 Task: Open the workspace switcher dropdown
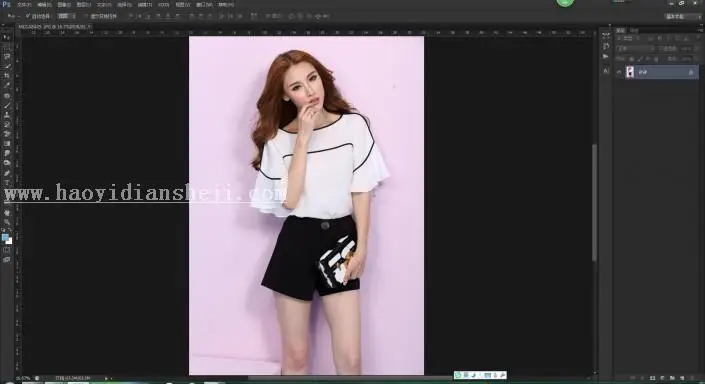click(683, 16)
